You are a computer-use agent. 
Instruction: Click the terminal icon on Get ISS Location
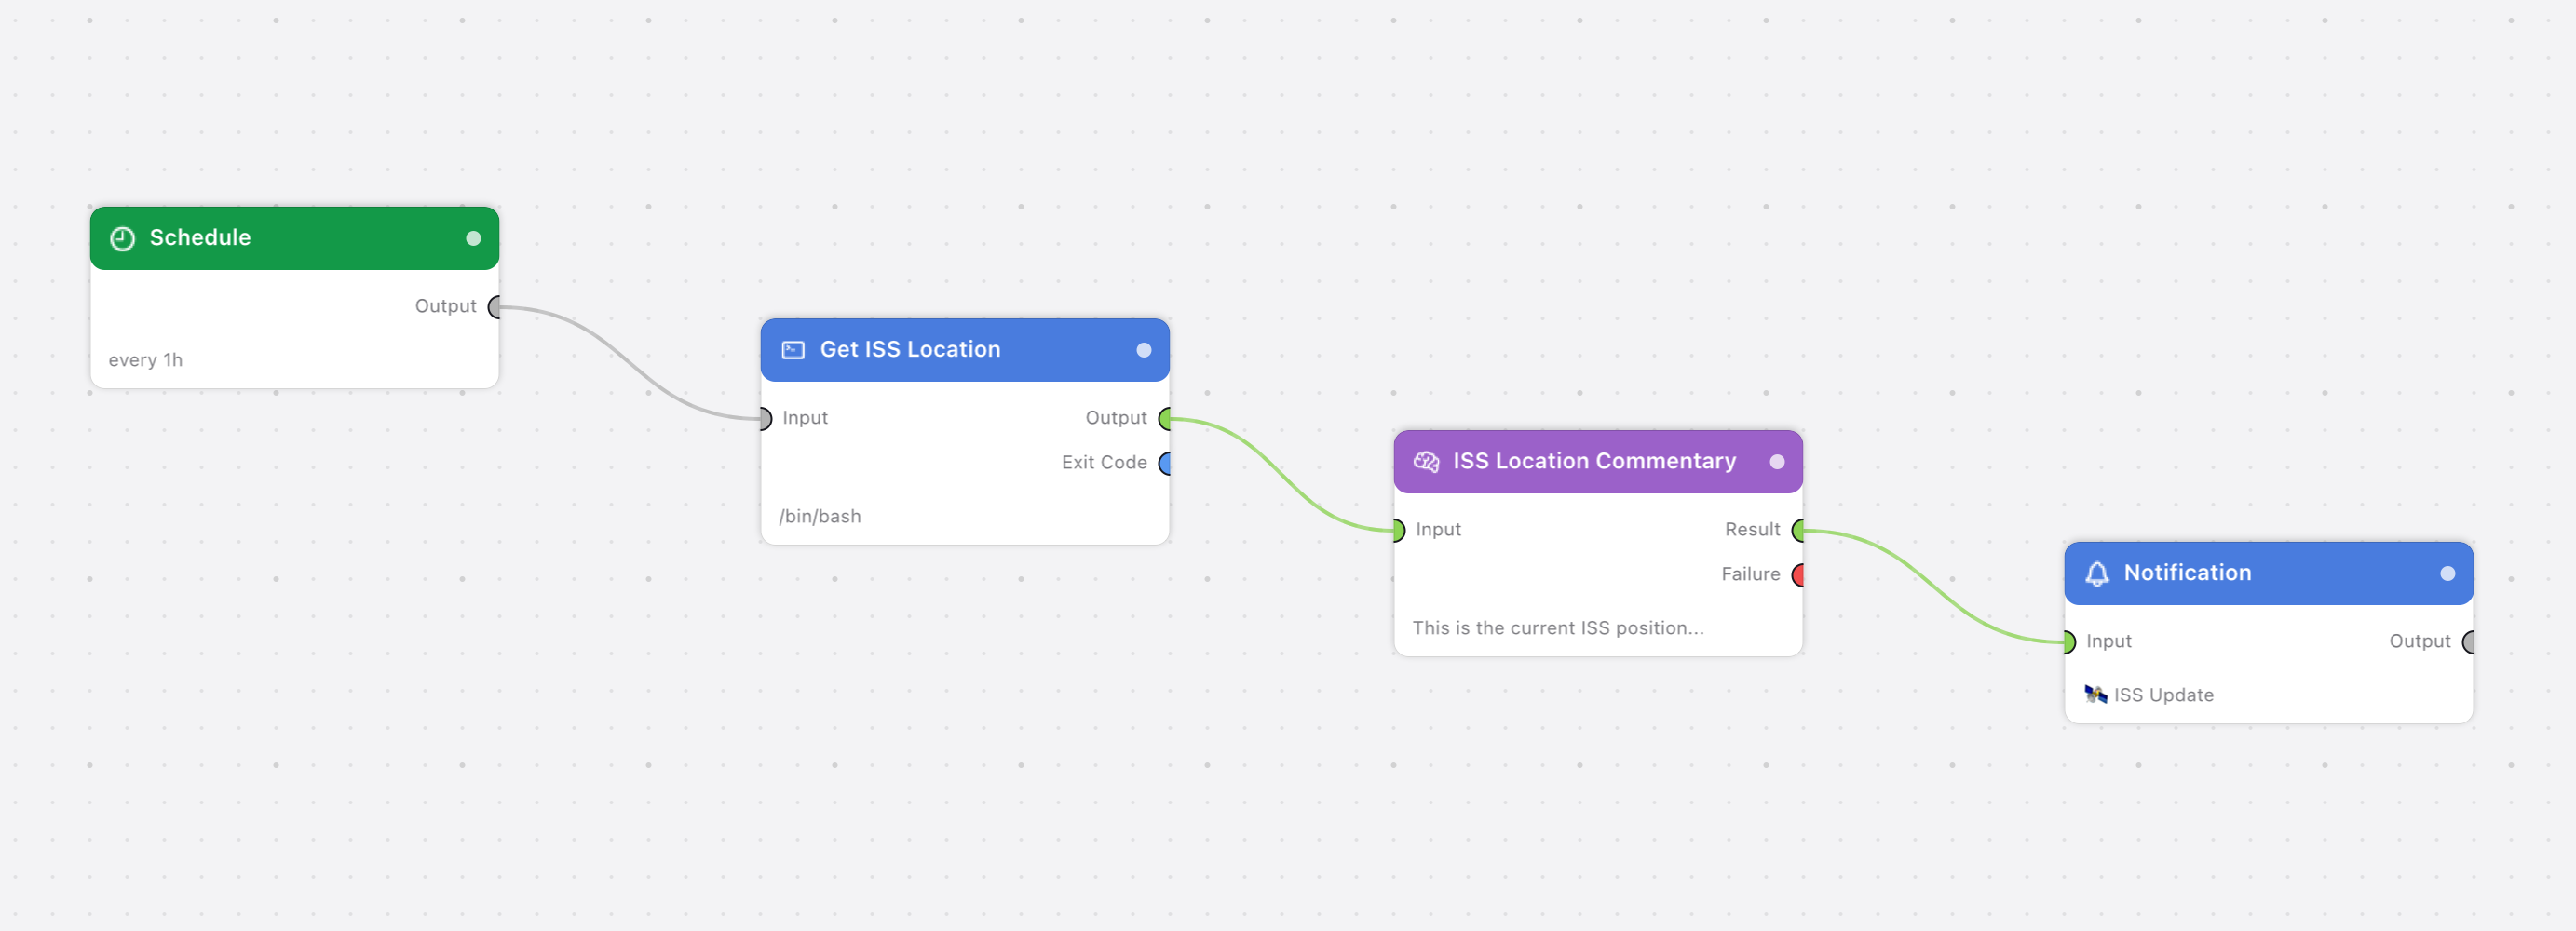click(x=793, y=350)
